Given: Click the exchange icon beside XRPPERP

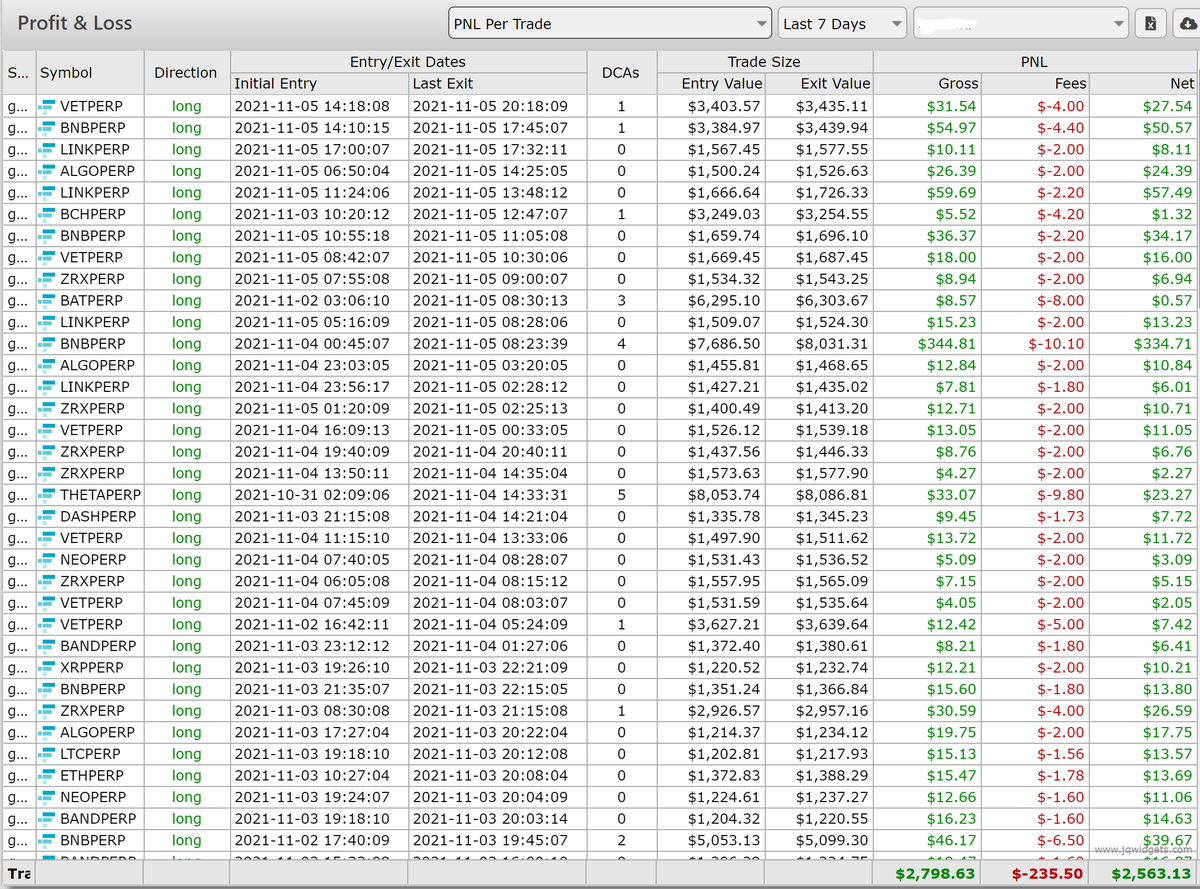Looking at the screenshot, I should [47, 668].
